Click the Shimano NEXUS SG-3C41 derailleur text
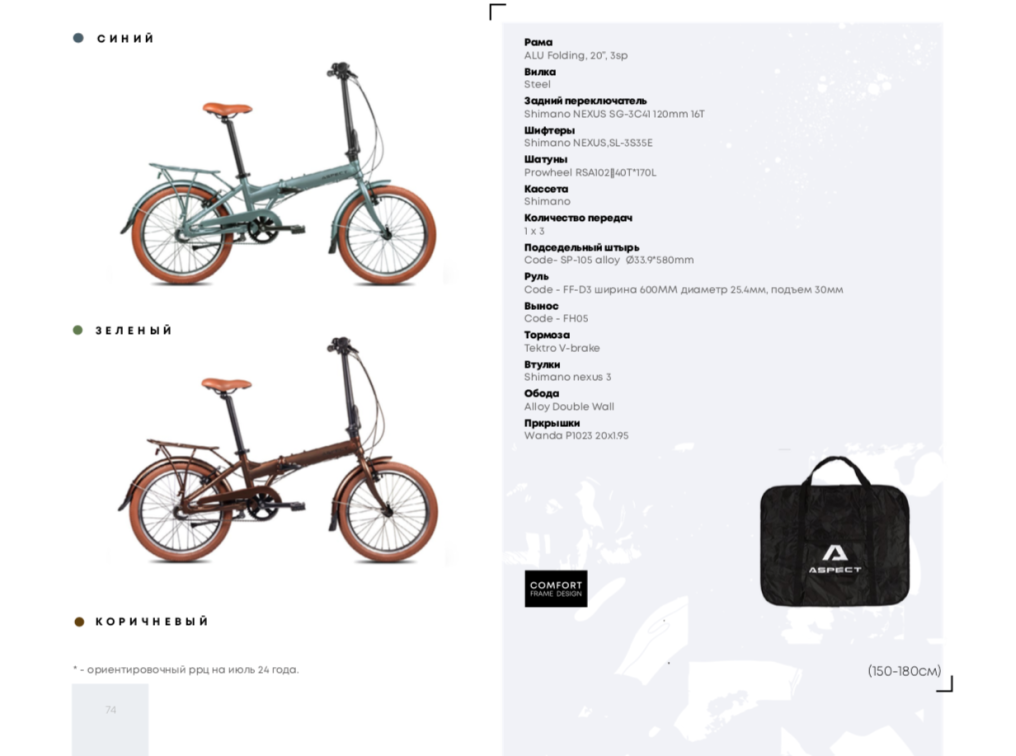Screen dimensions: 1016x756 pos(614,114)
